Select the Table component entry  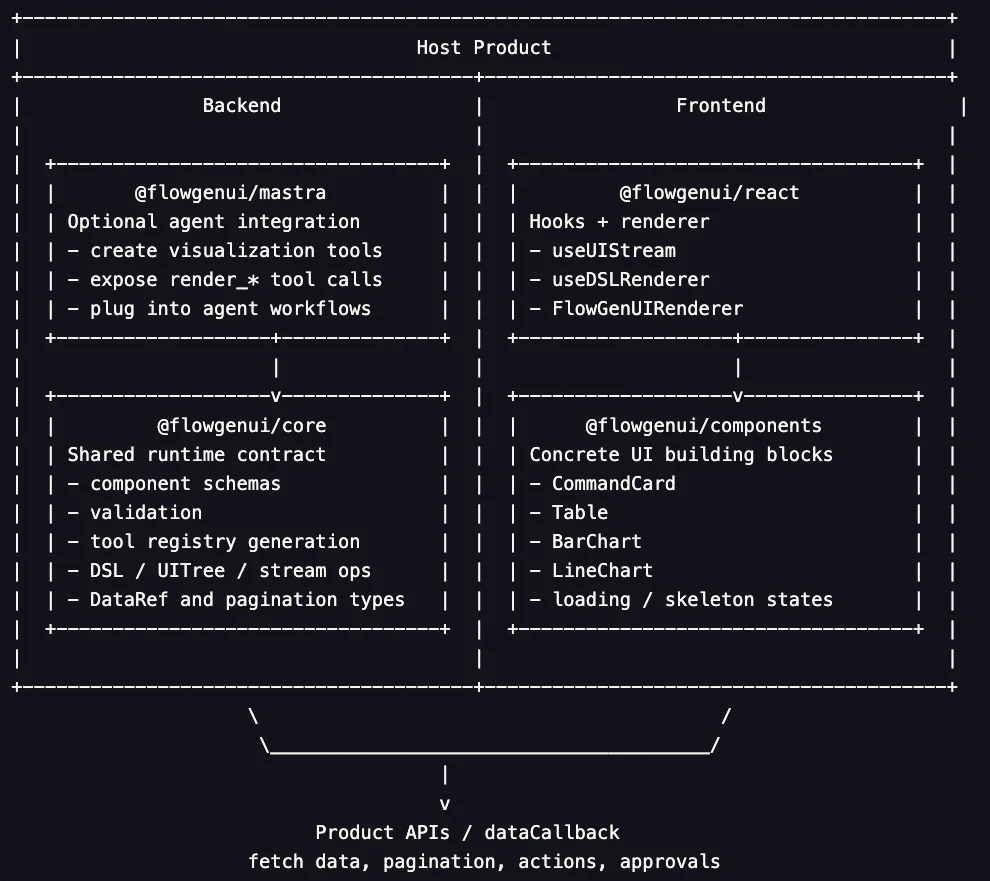(579, 512)
